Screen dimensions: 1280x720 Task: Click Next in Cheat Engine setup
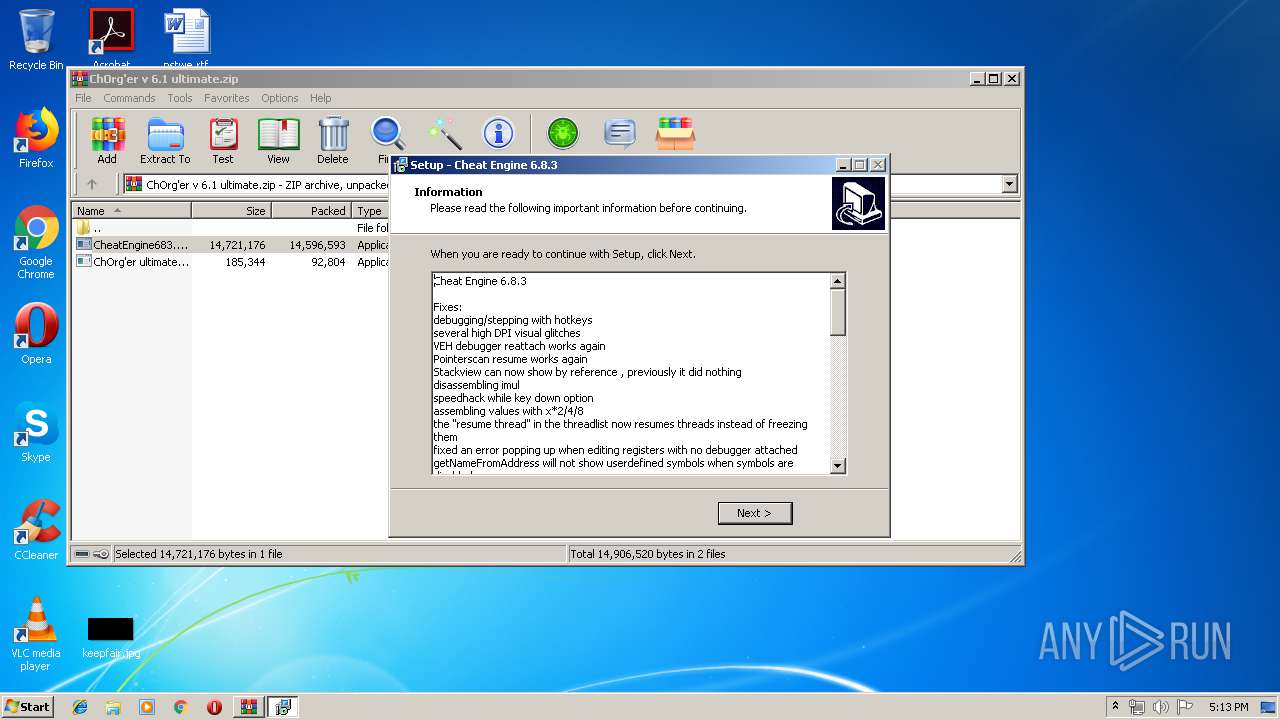click(x=755, y=513)
